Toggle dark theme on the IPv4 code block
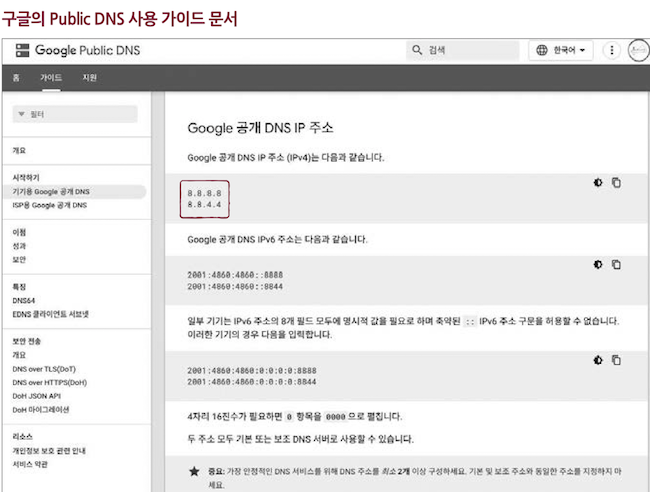650x492 pixels. coord(598,182)
